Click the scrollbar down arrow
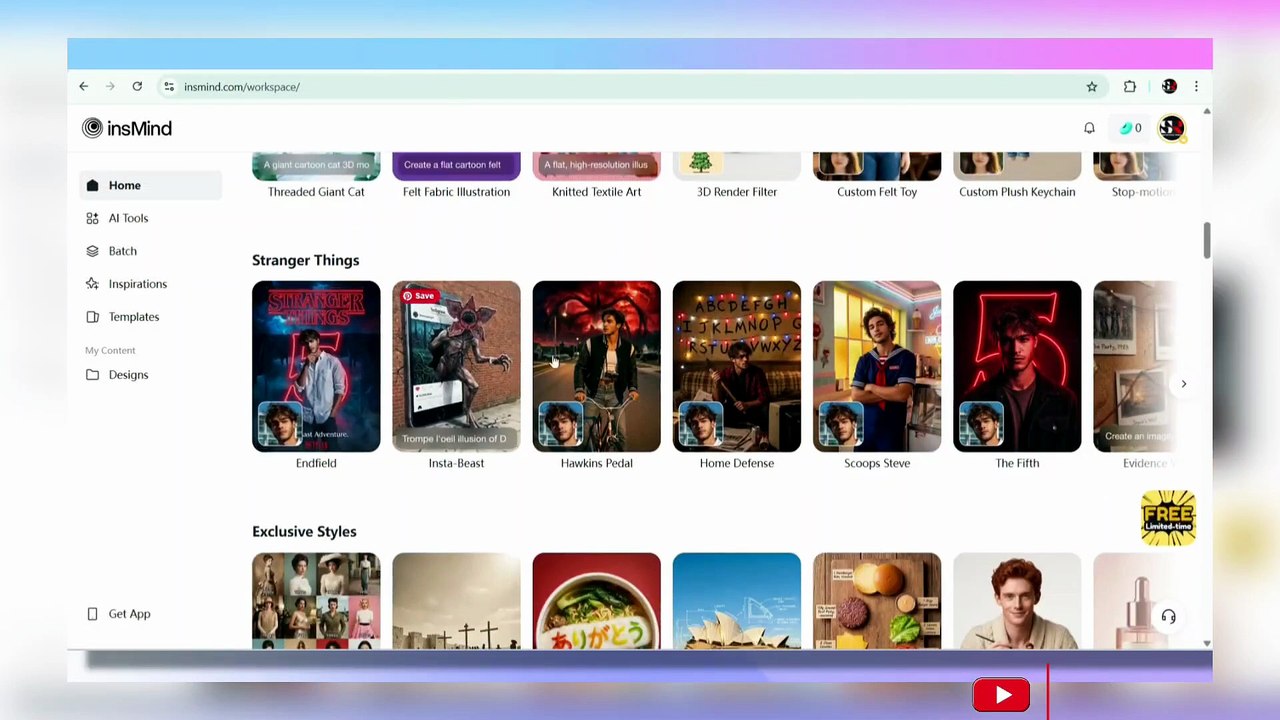The image size is (1280, 720). point(1207,643)
